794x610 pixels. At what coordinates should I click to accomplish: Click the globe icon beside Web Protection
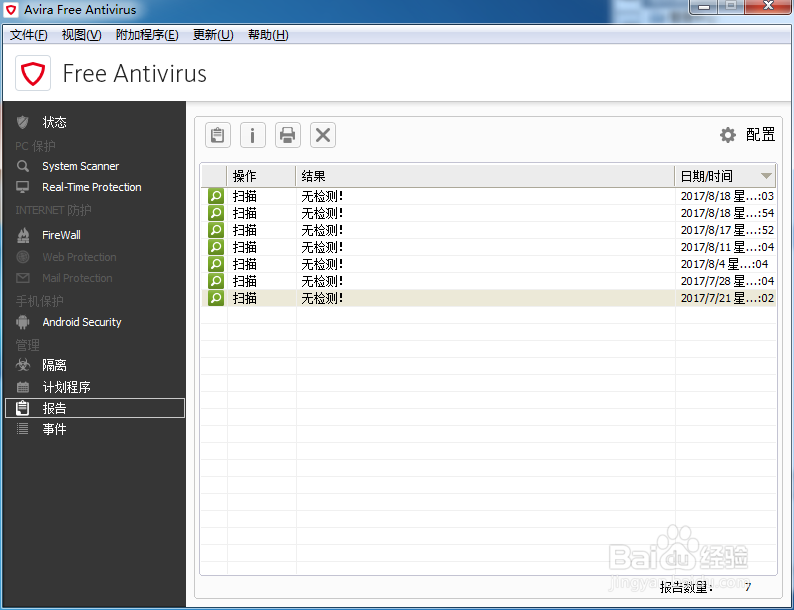tap(22, 257)
